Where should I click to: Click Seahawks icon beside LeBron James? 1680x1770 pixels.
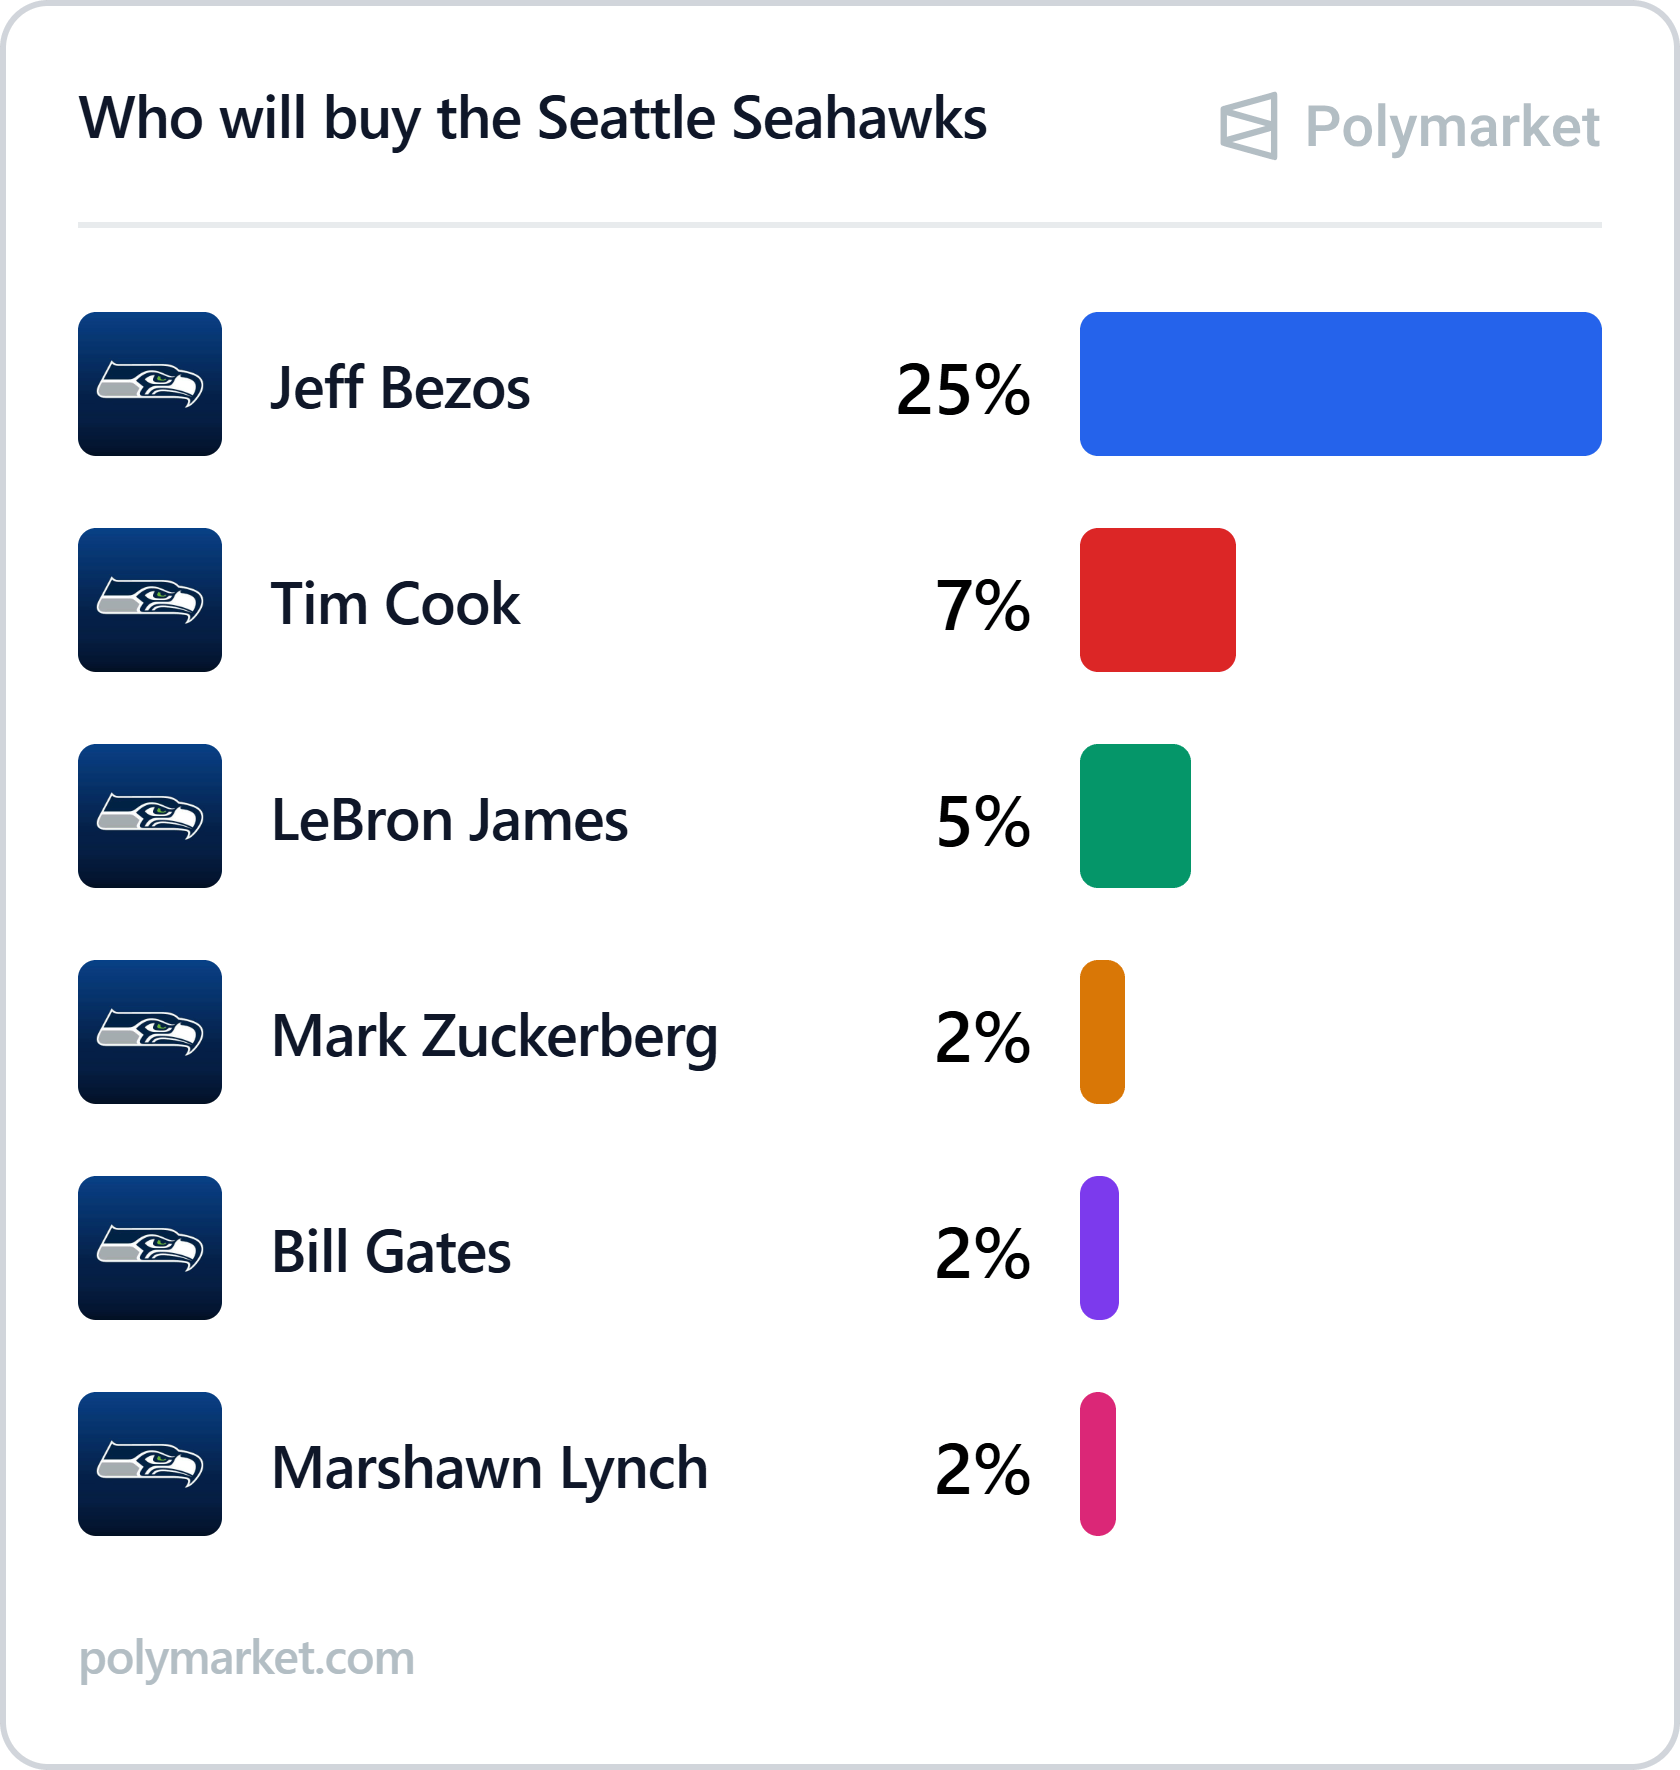point(150,816)
